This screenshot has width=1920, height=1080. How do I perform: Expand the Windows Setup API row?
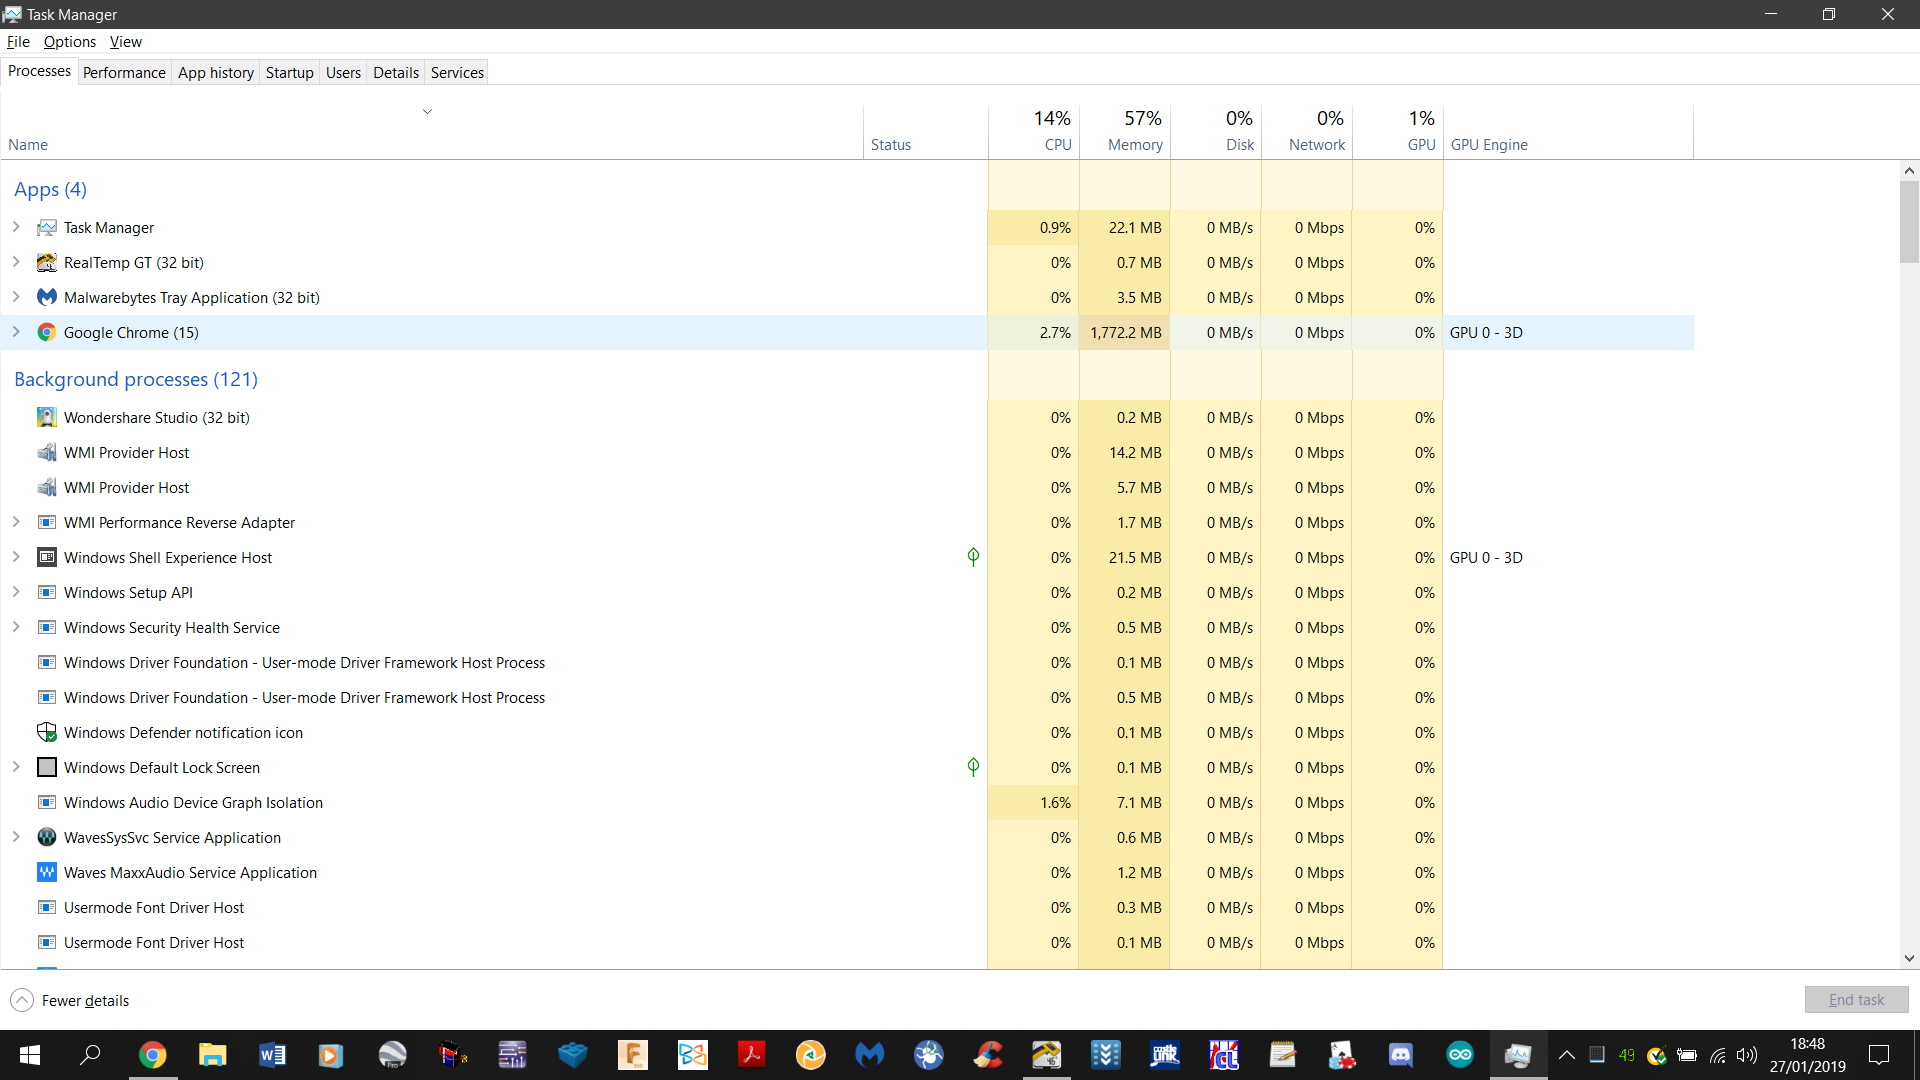pyautogui.click(x=16, y=592)
